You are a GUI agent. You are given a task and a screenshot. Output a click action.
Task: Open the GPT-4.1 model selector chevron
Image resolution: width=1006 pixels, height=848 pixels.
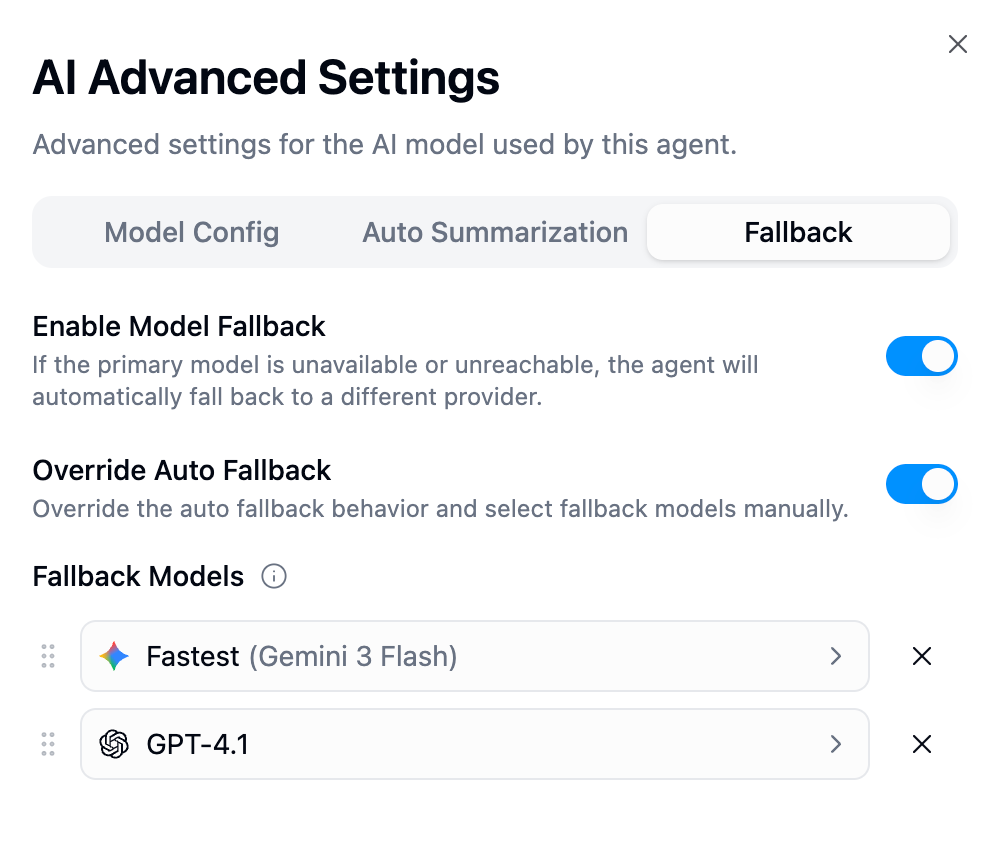pyautogui.click(x=836, y=744)
